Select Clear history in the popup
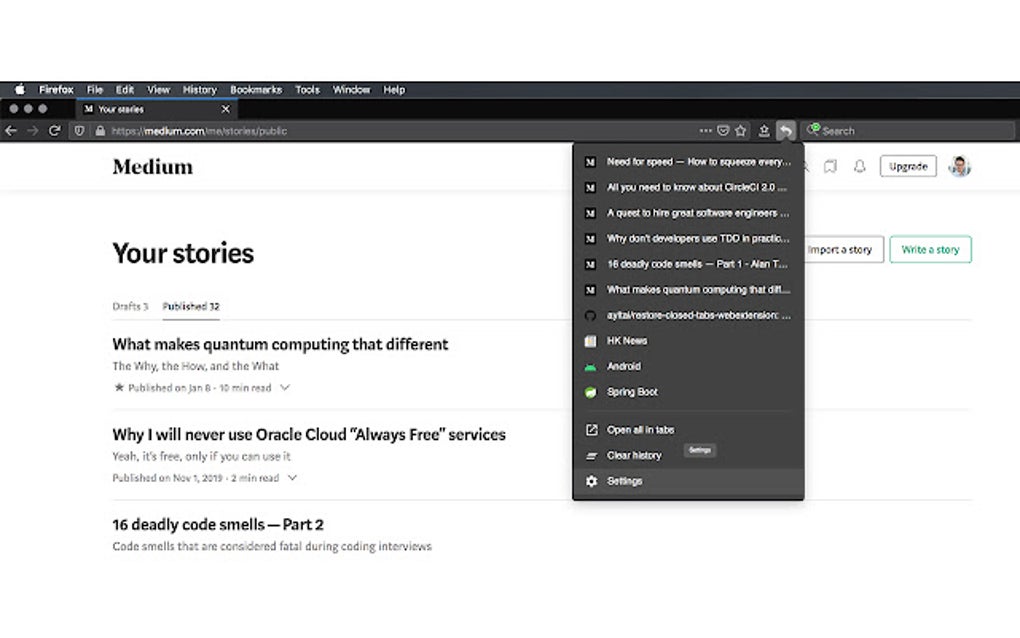The image size is (1020, 638). click(634, 456)
